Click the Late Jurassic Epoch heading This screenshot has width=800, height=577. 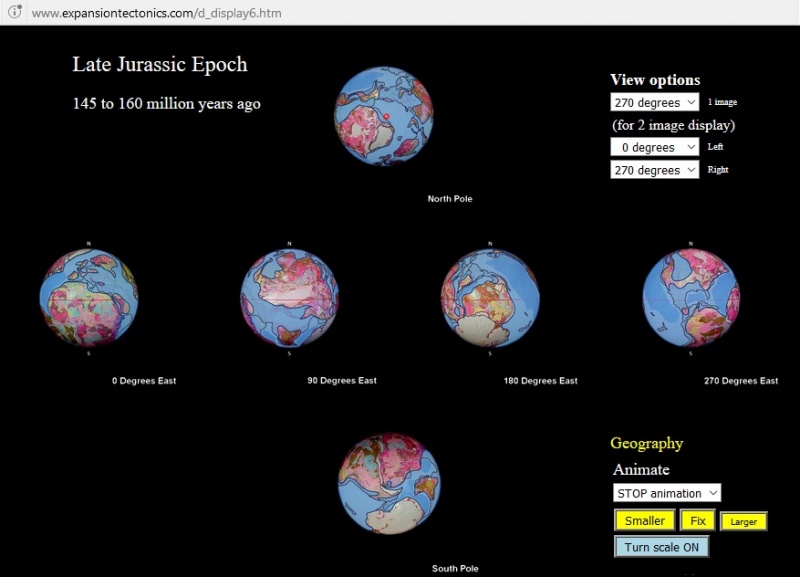[x=158, y=65]
